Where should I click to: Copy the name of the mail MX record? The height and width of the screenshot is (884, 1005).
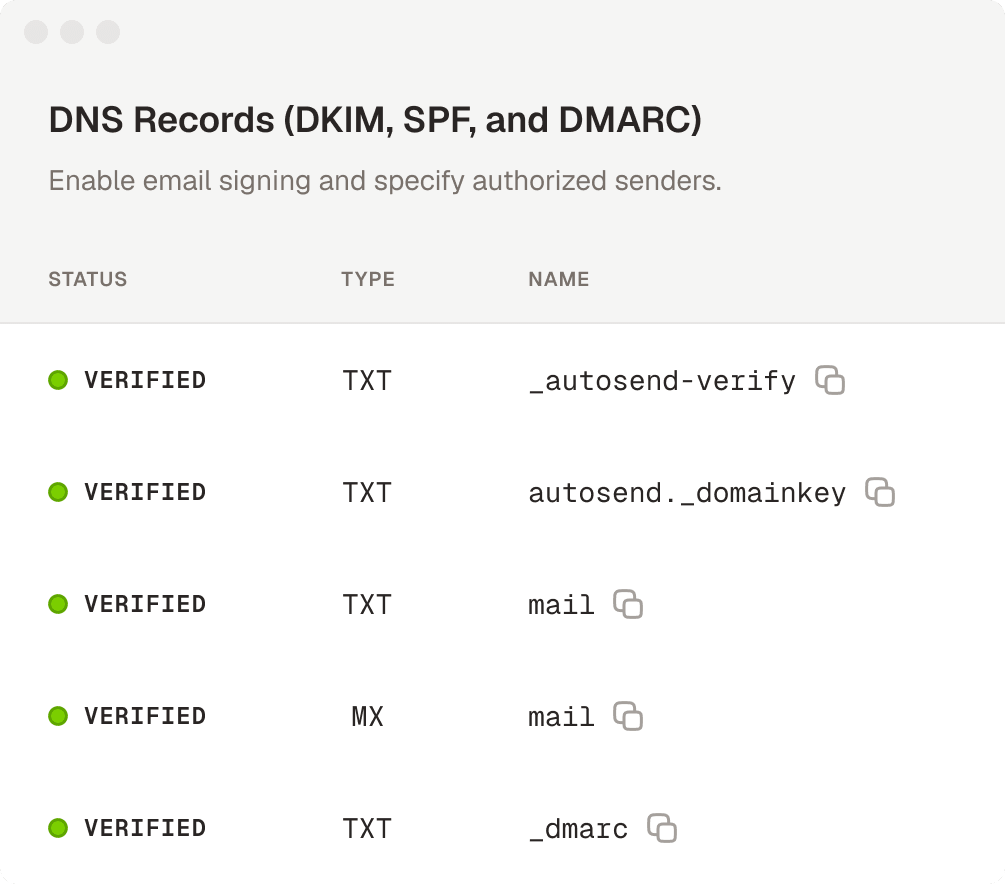(x=628, y=716)
